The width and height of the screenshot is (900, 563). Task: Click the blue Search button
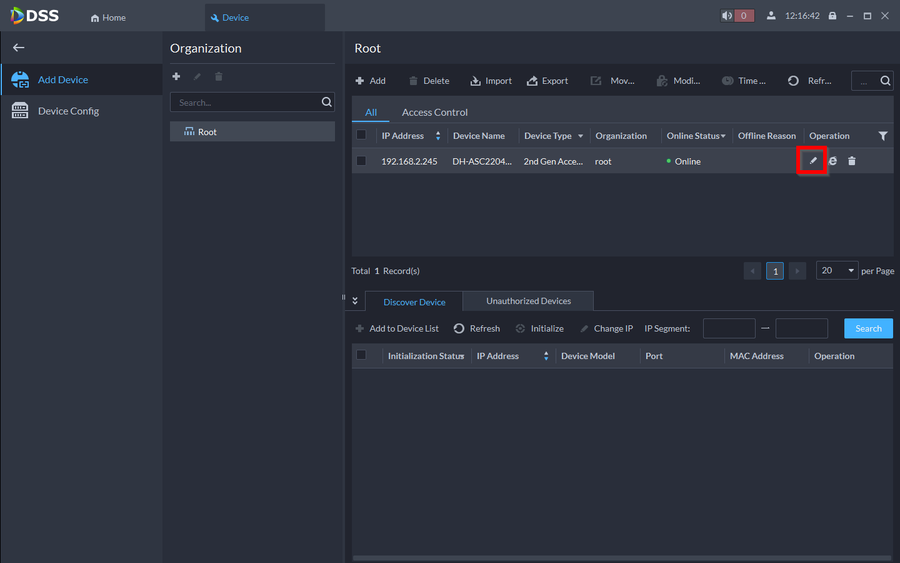868,328
